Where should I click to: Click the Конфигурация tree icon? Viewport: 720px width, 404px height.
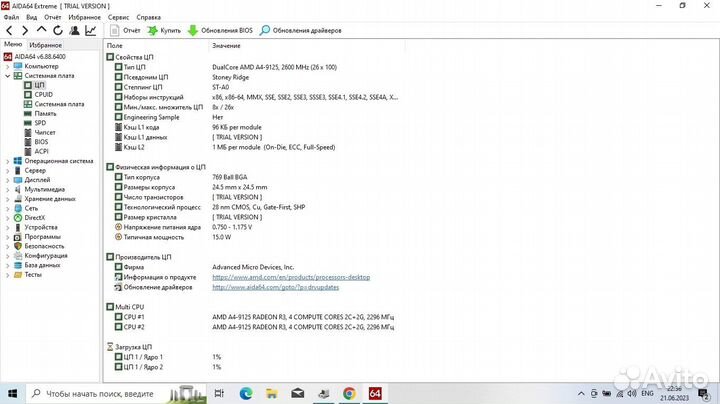[x=17, y=256]
